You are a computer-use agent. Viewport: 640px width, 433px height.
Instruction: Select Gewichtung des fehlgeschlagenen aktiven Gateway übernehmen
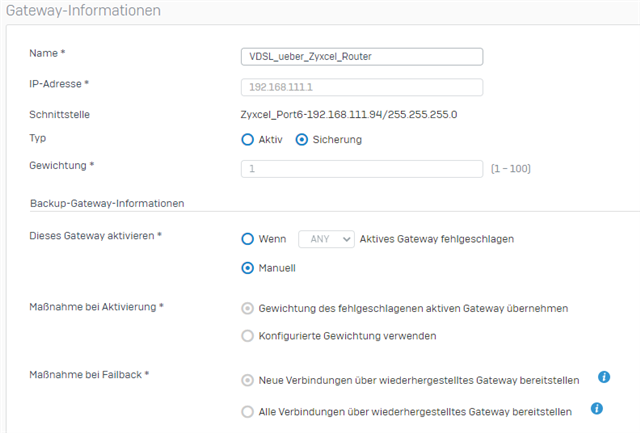pos(248,307)
